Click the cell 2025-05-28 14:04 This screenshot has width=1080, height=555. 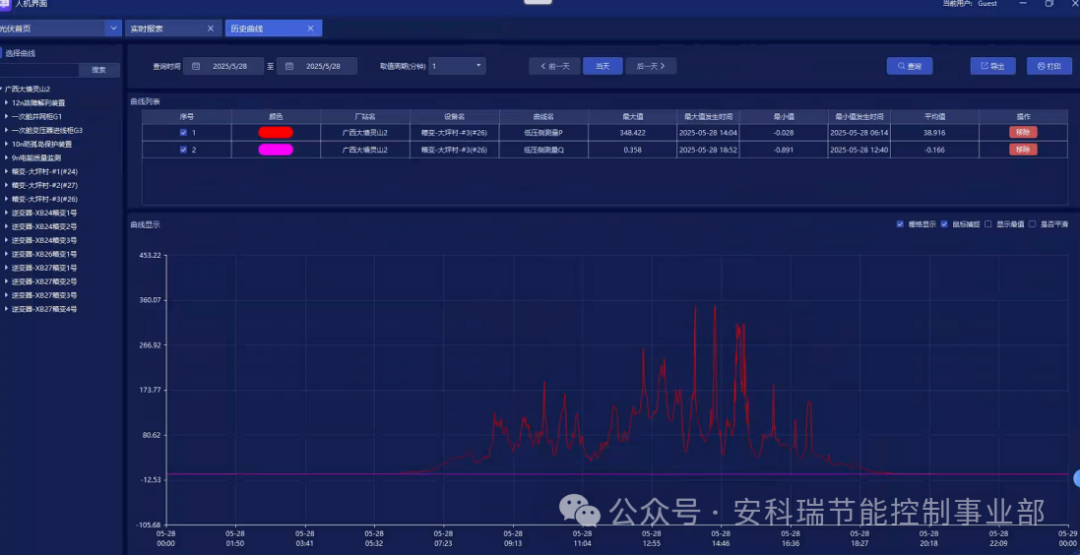(x=708, y=132)
